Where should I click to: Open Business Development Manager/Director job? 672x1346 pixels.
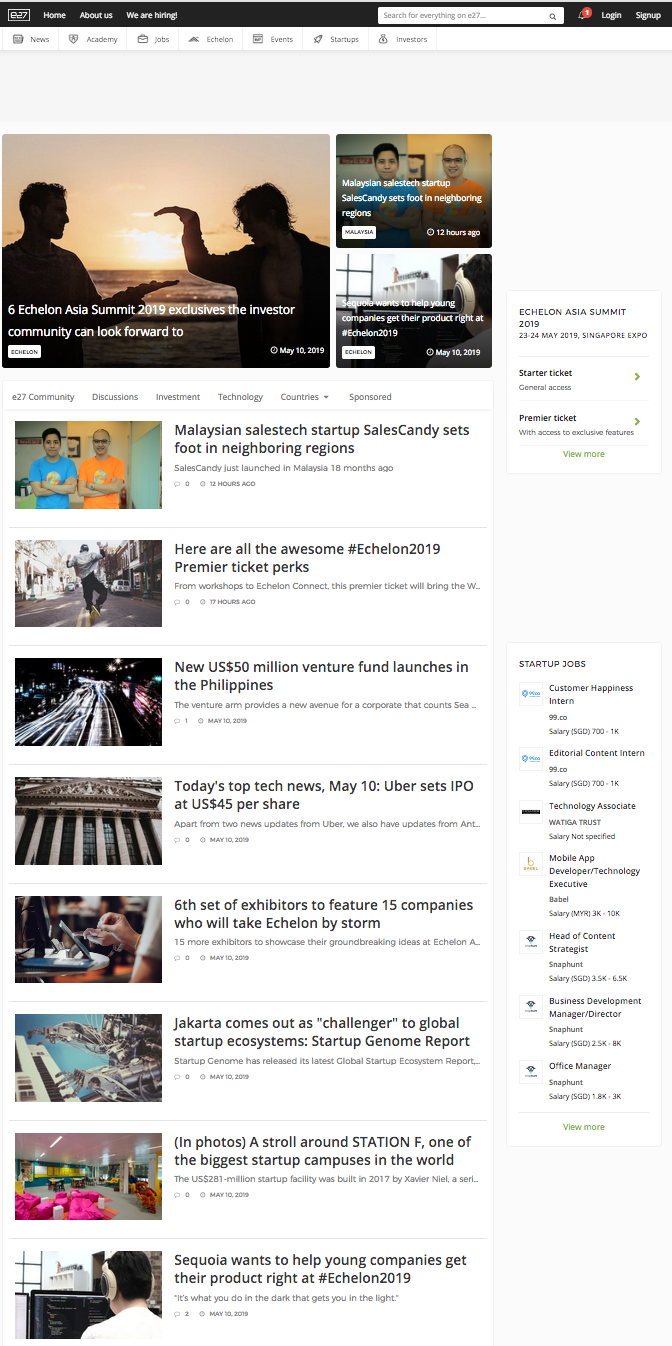pyautogui.click(x=595, y=1007)
